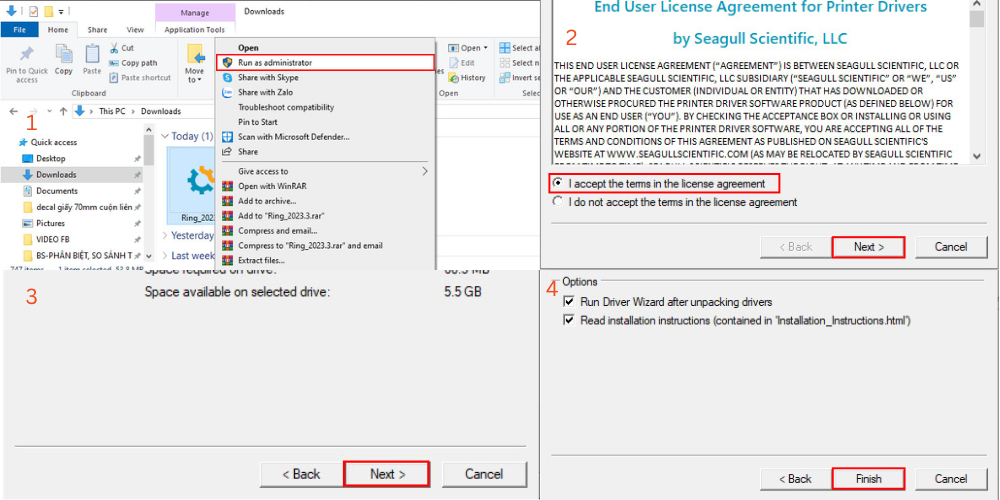This screenshot has height=500, width=1000.
Task: Click the Edit icon in Open group
Action: 453,63
